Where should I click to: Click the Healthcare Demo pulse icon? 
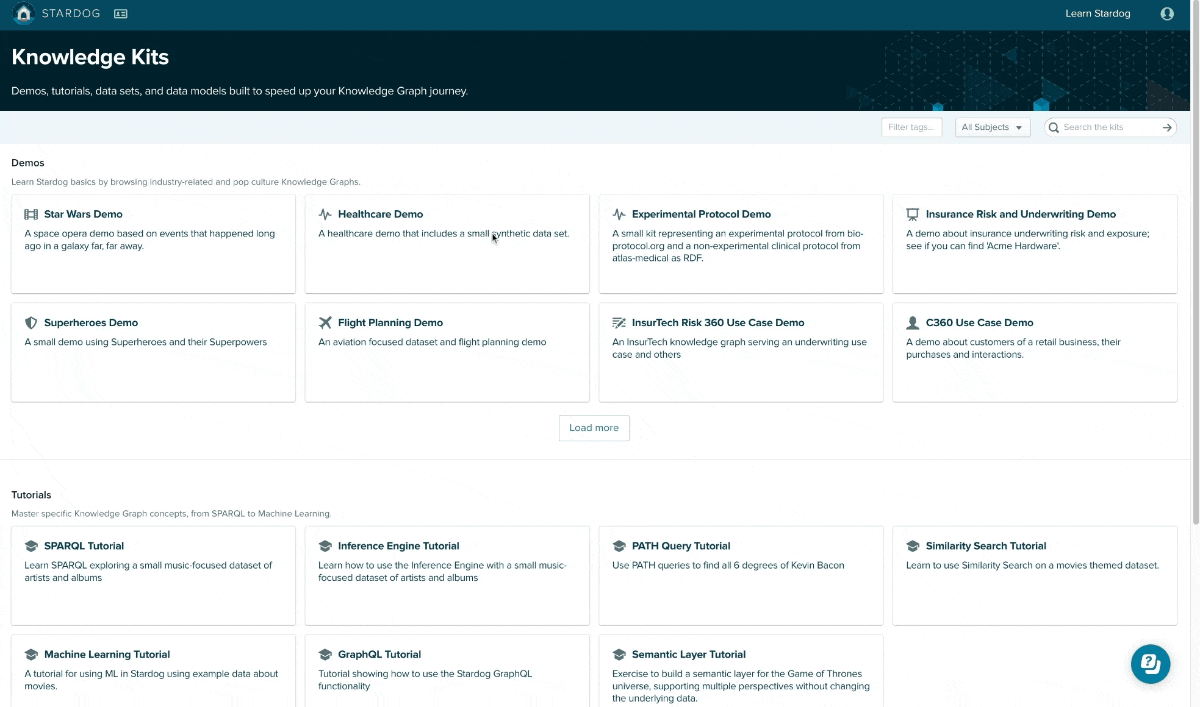(x=325, y=214)
